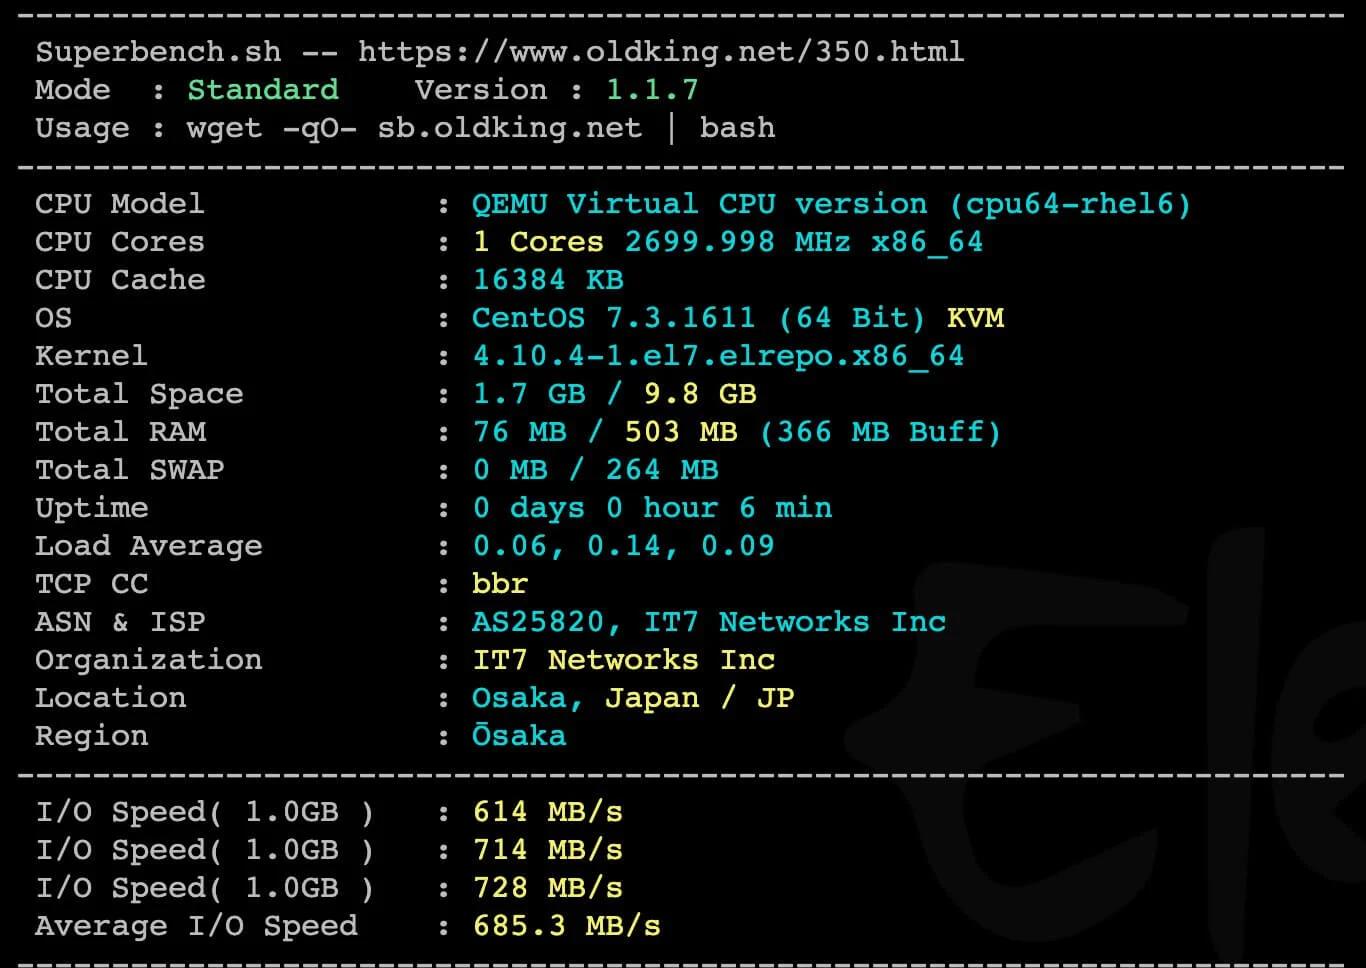Click the Average I/O Speed 685.3 MB/s
This screenshot has height=968, width=1366.
pos(566,926)
